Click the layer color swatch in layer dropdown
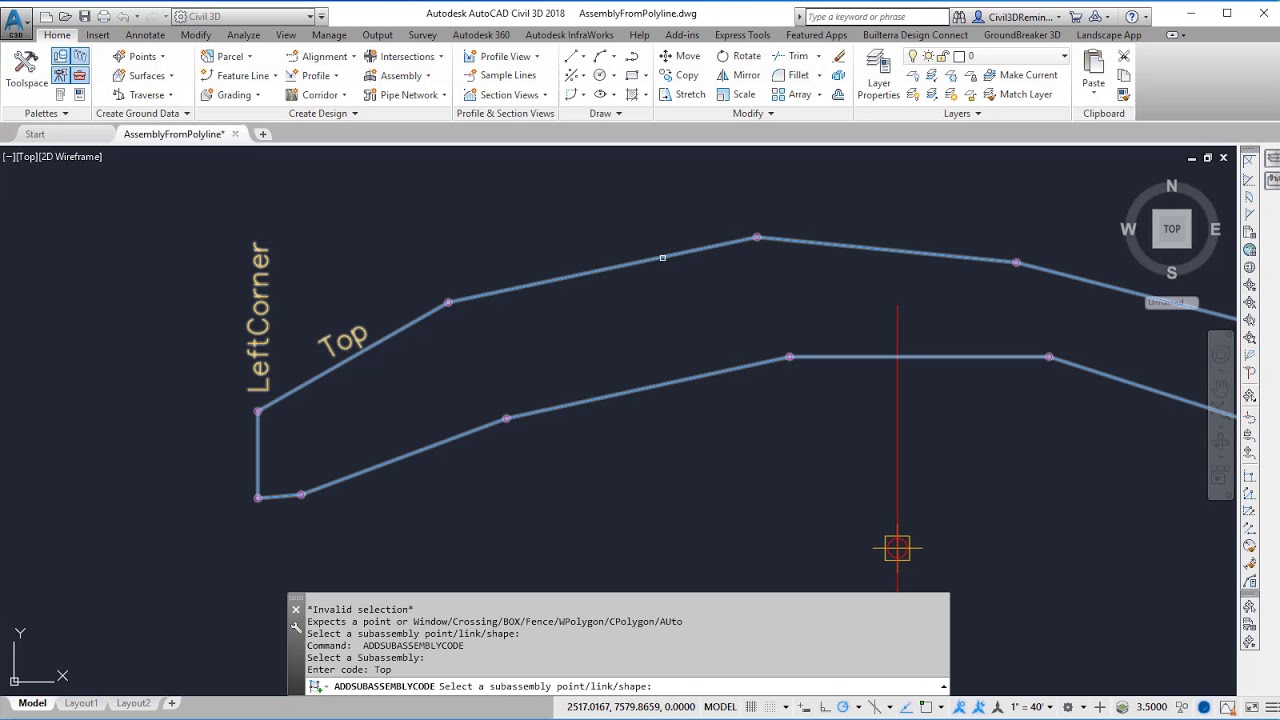Screen dimensions: 1280x720 [x=959, y=56]
